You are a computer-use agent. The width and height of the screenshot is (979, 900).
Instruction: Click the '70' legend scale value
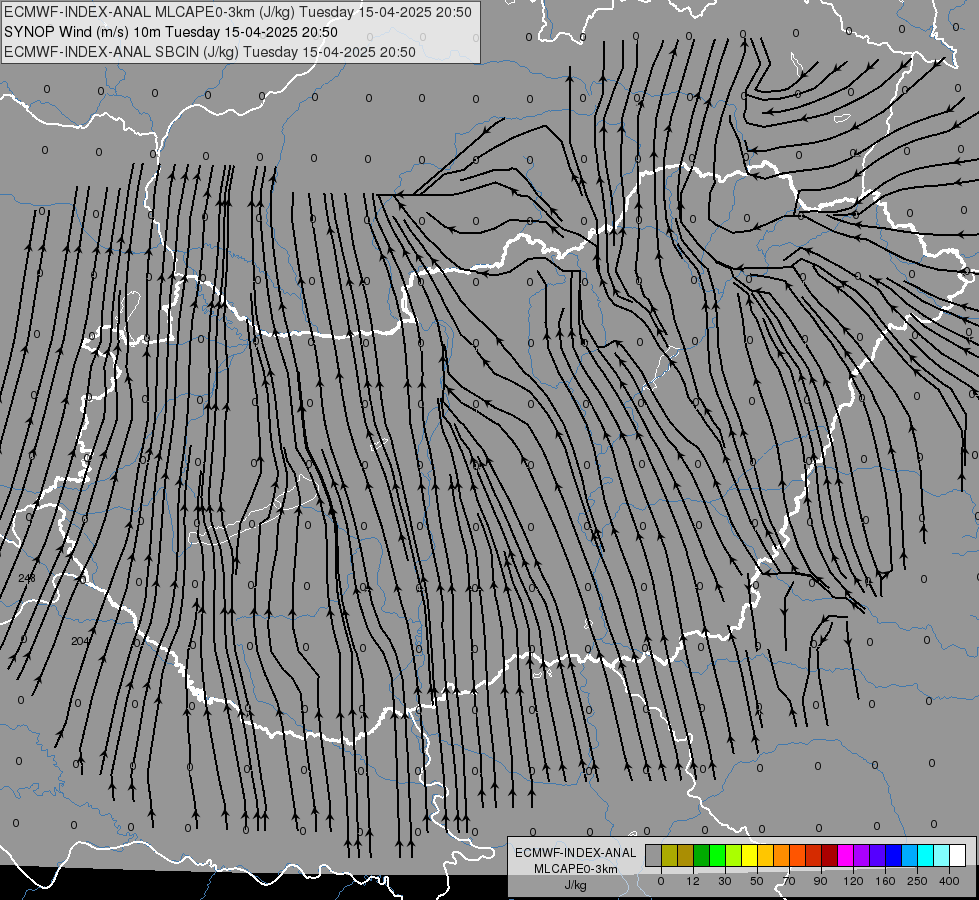pyautogui.click(x=789, y=881)
